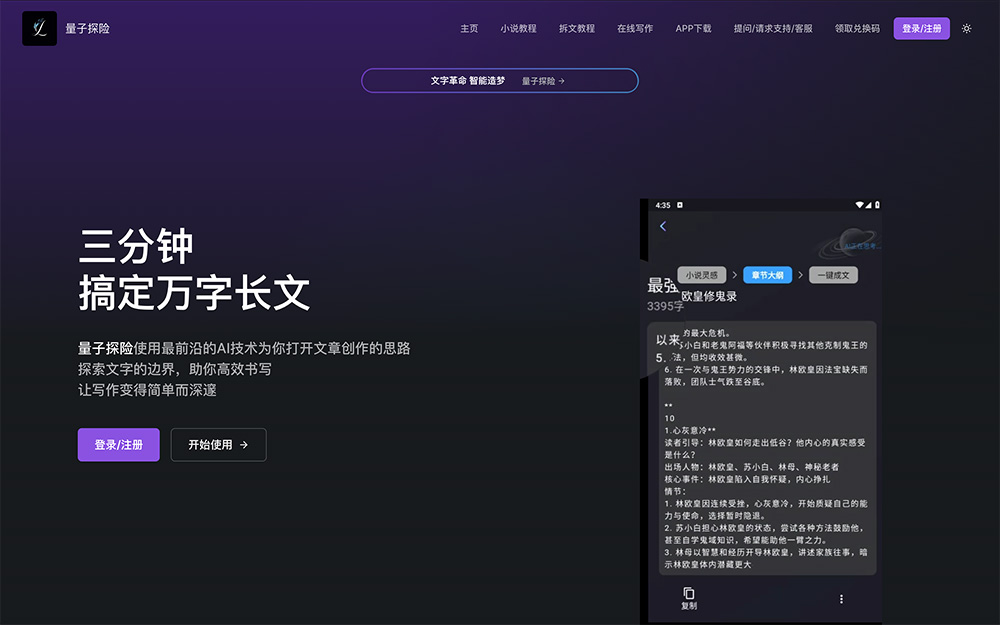Select the 一键成文 workflow step
Screen dimensions: 1000x625
click(x=836, y=274)
